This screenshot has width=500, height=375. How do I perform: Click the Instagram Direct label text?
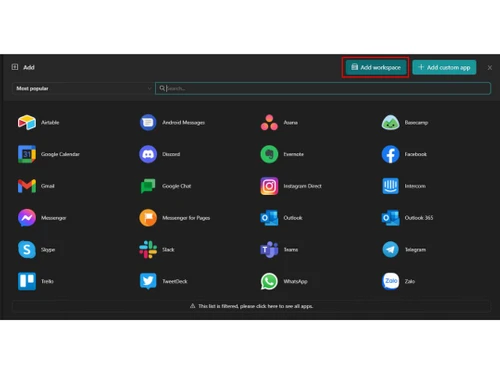pos(303,186)
